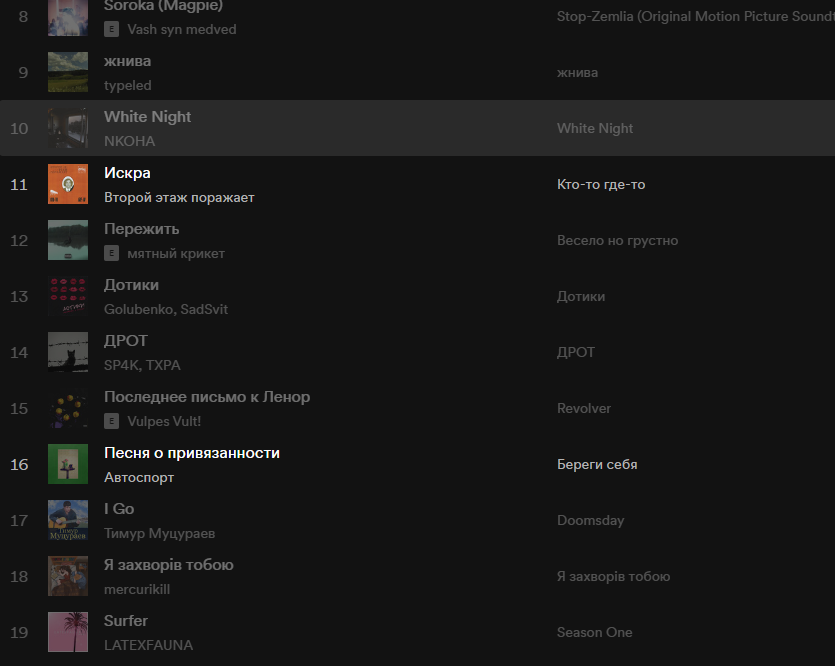Open the Revolver album link
Image resolution: width=835 pixels, height=666 pixels.
pos(584,408)
